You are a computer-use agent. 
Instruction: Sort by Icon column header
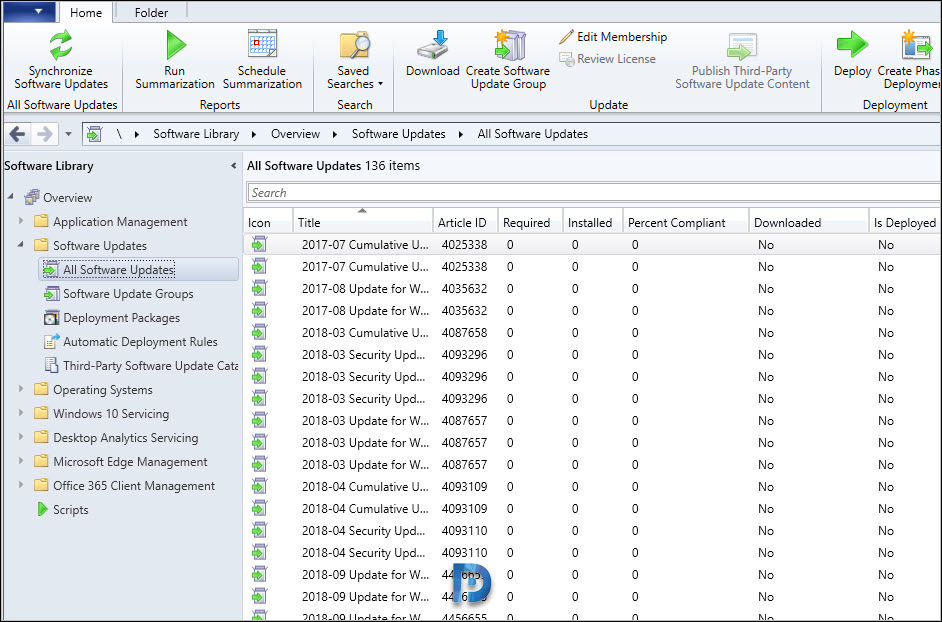[268, 222]
